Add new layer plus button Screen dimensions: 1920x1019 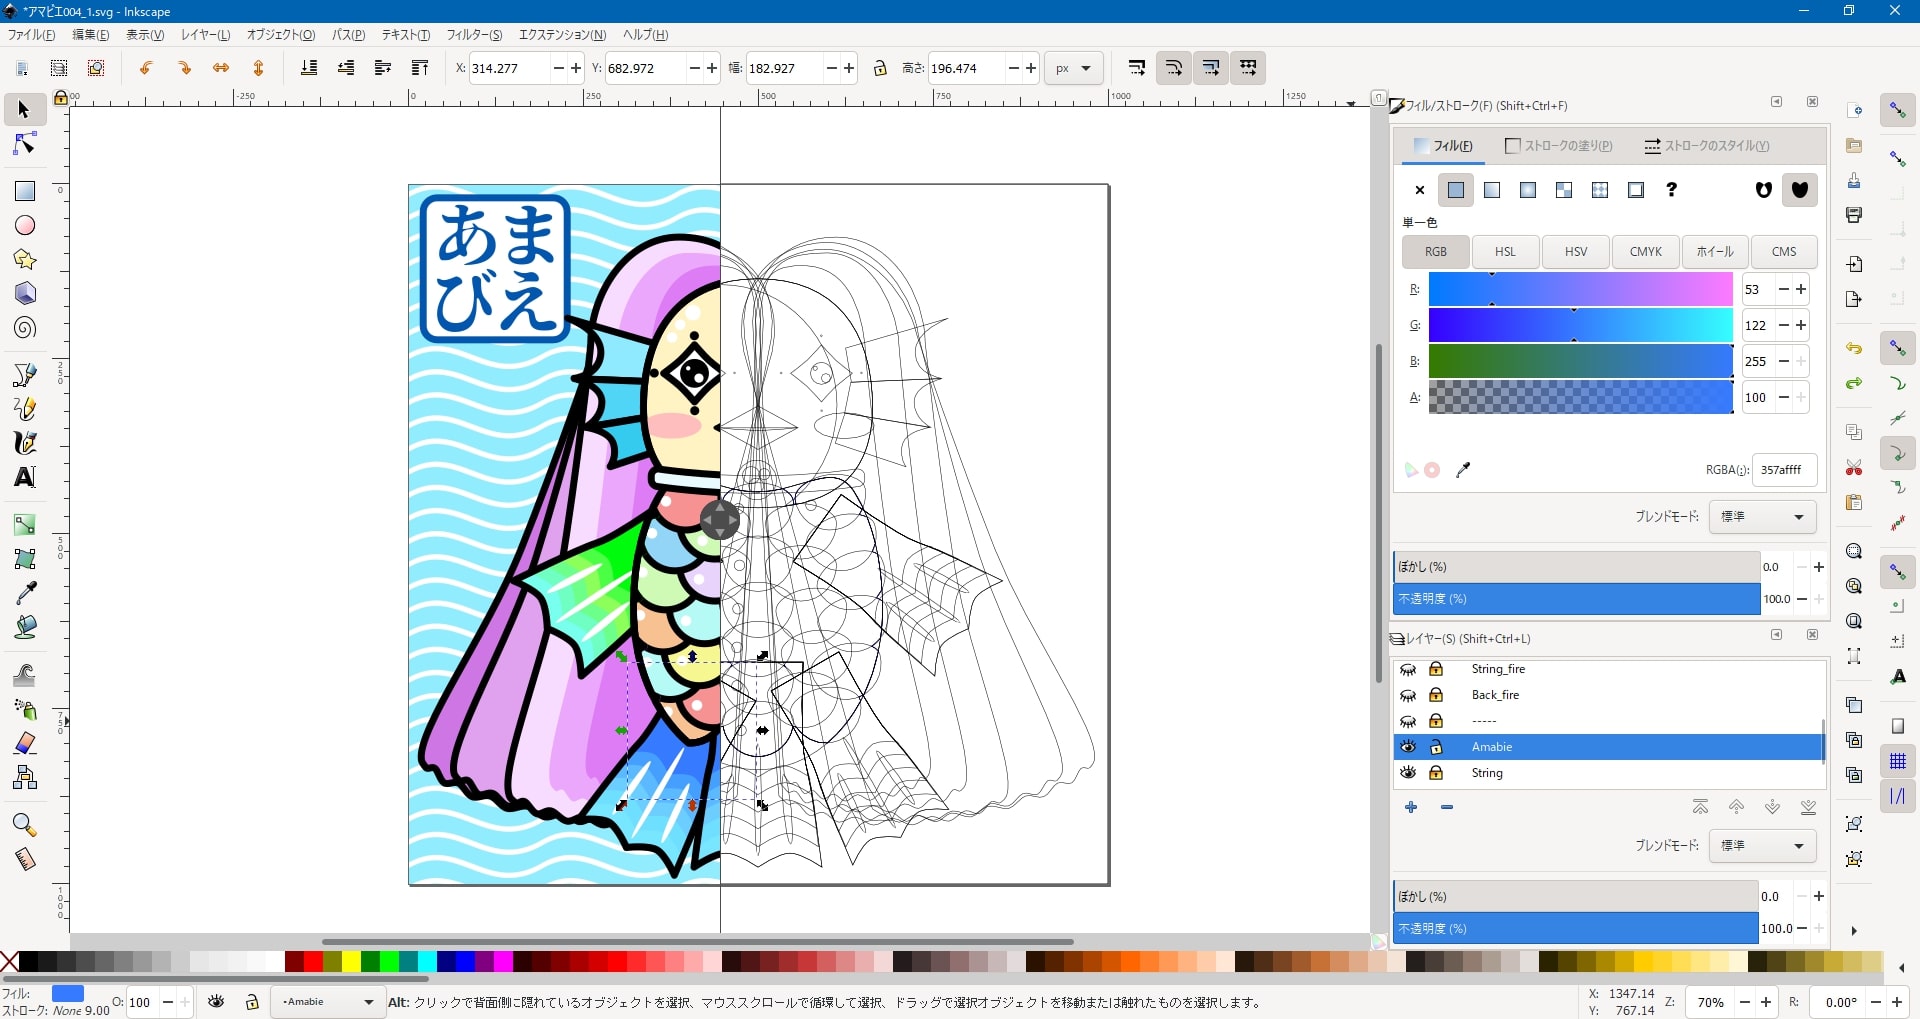[x=1411, y=807]
